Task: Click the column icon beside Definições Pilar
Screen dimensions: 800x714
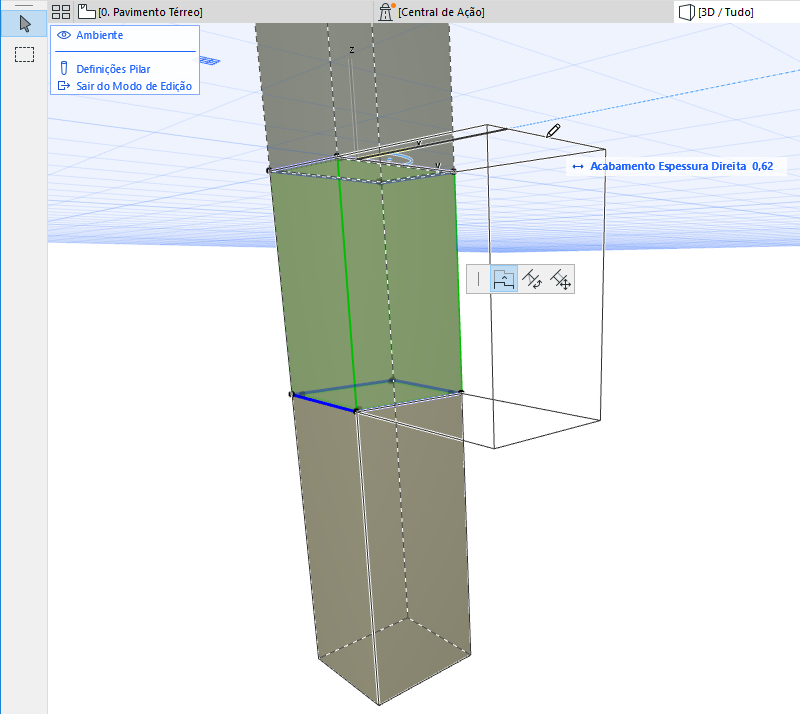Action: point(64,68)
